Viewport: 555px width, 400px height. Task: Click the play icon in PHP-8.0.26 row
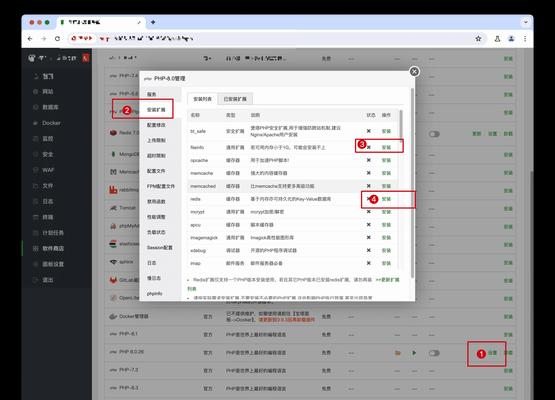[414, 353]
